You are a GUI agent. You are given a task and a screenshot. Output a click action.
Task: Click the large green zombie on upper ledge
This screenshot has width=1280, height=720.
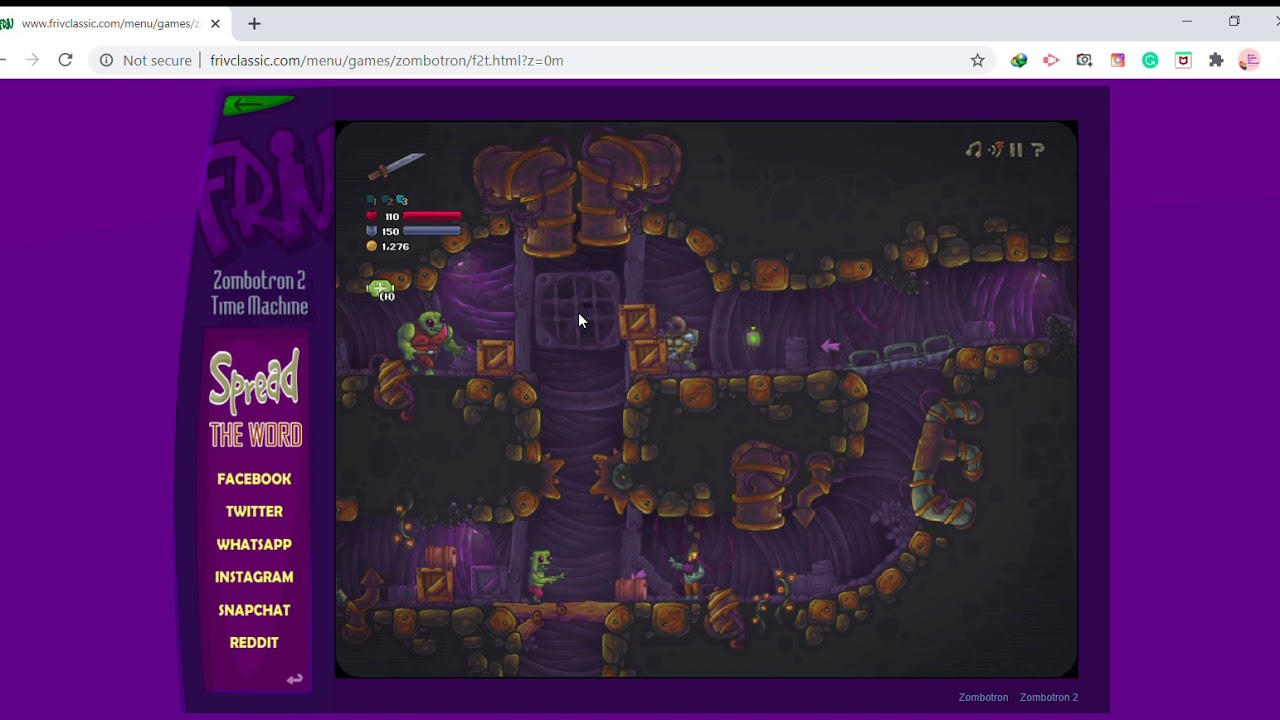point(432,340)
